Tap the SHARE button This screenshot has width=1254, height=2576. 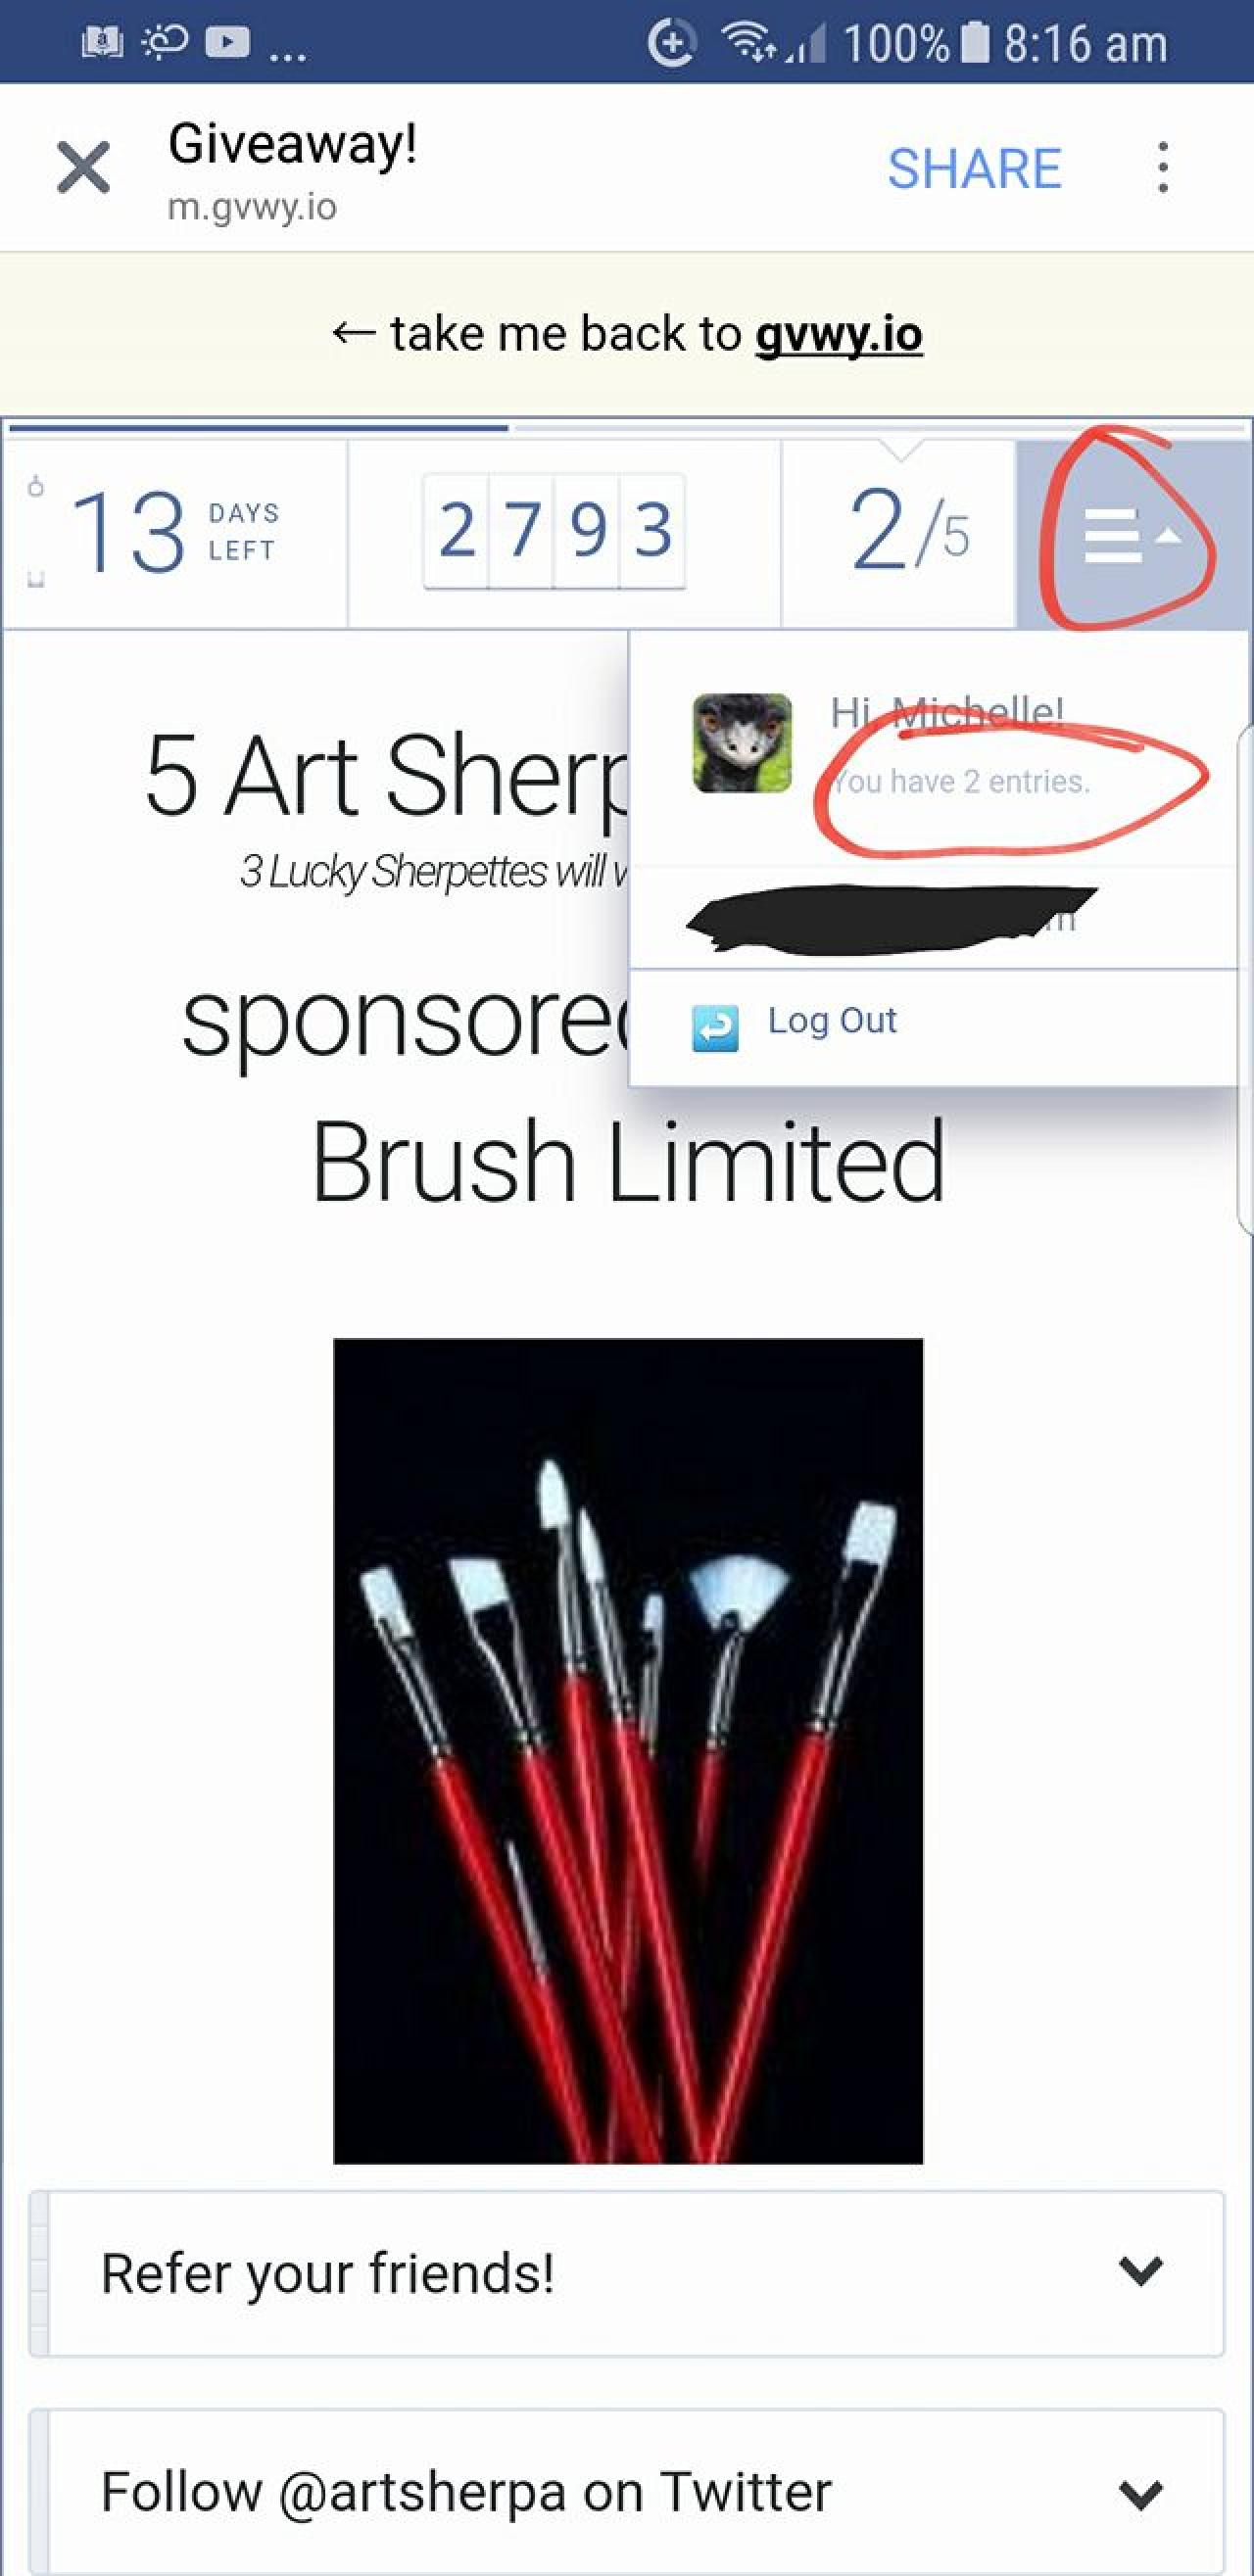point(974,168)
